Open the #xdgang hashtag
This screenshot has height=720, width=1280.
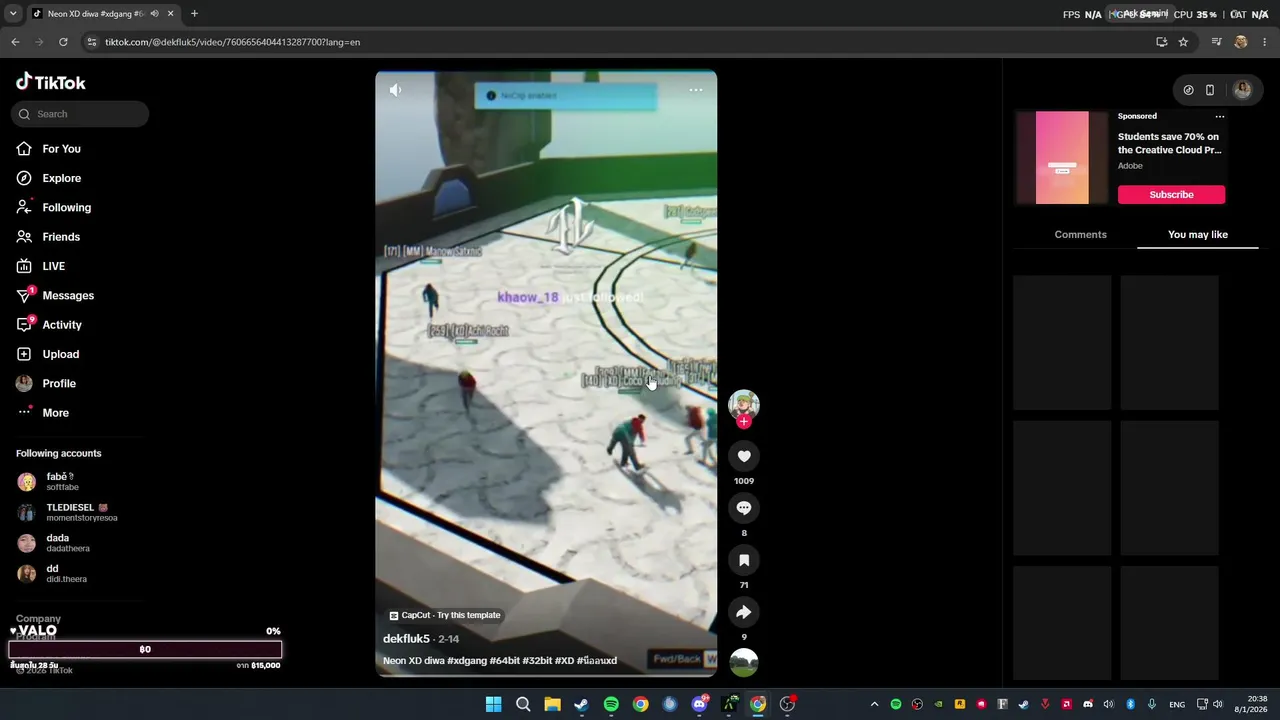click(467, 660)
